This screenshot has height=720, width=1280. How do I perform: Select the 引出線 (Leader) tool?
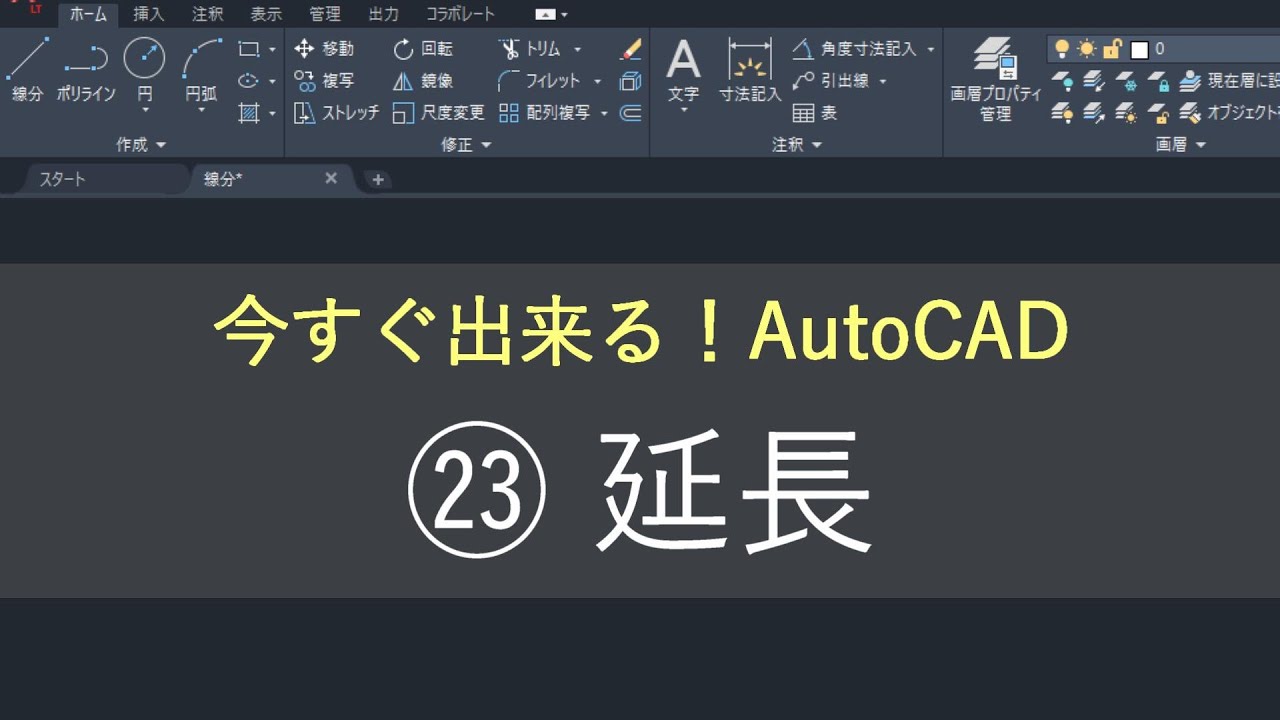click(x=832, y=81)
